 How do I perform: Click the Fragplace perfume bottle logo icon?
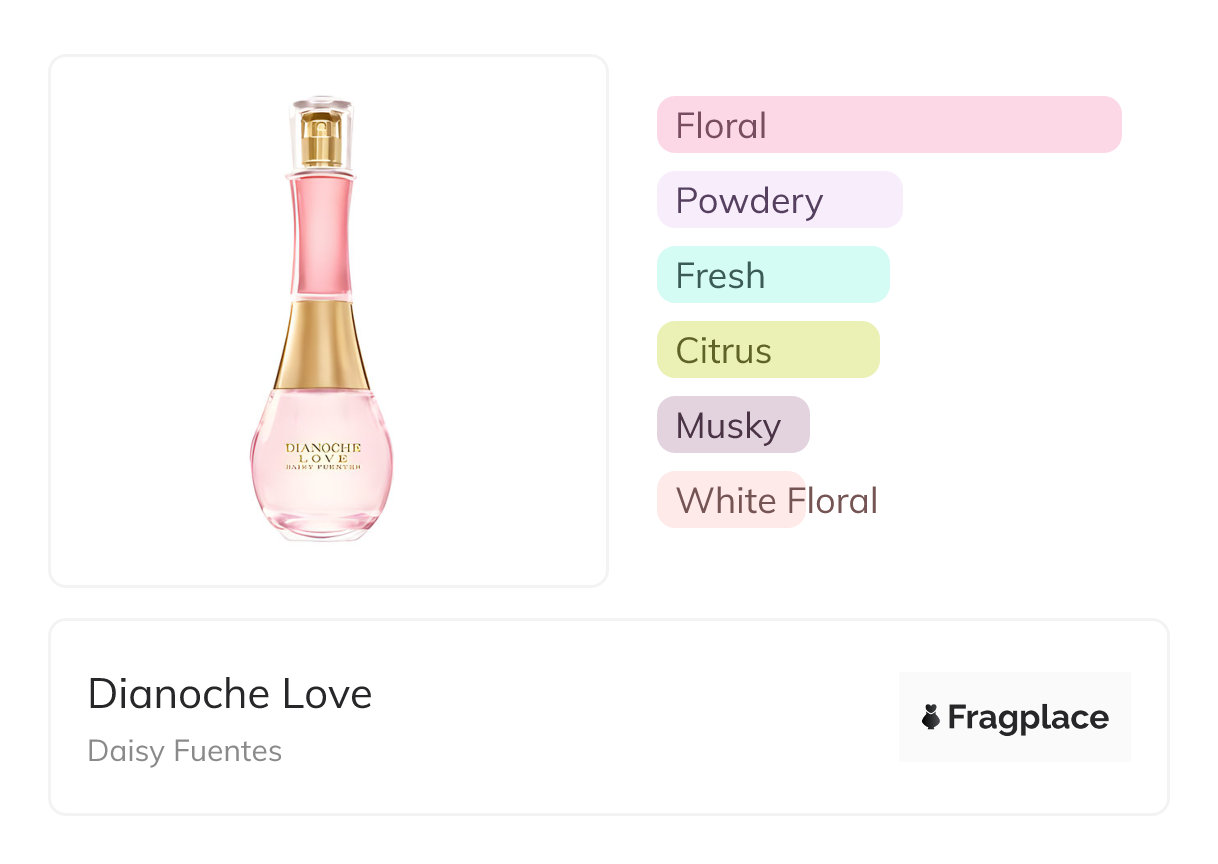tap(931, 717)
